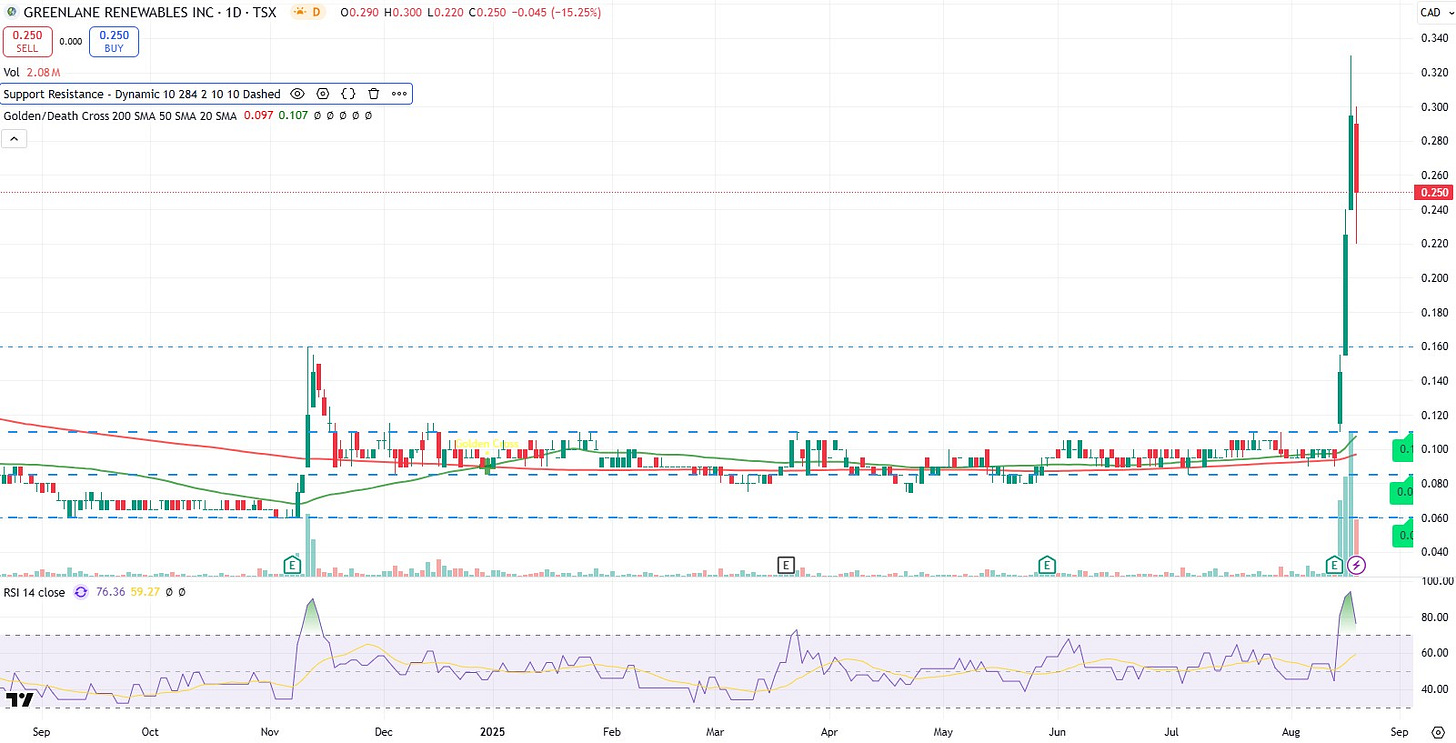Open the late-May earnings E marker
This screenshot has width=1456, height=743.
coord(1047,564)
